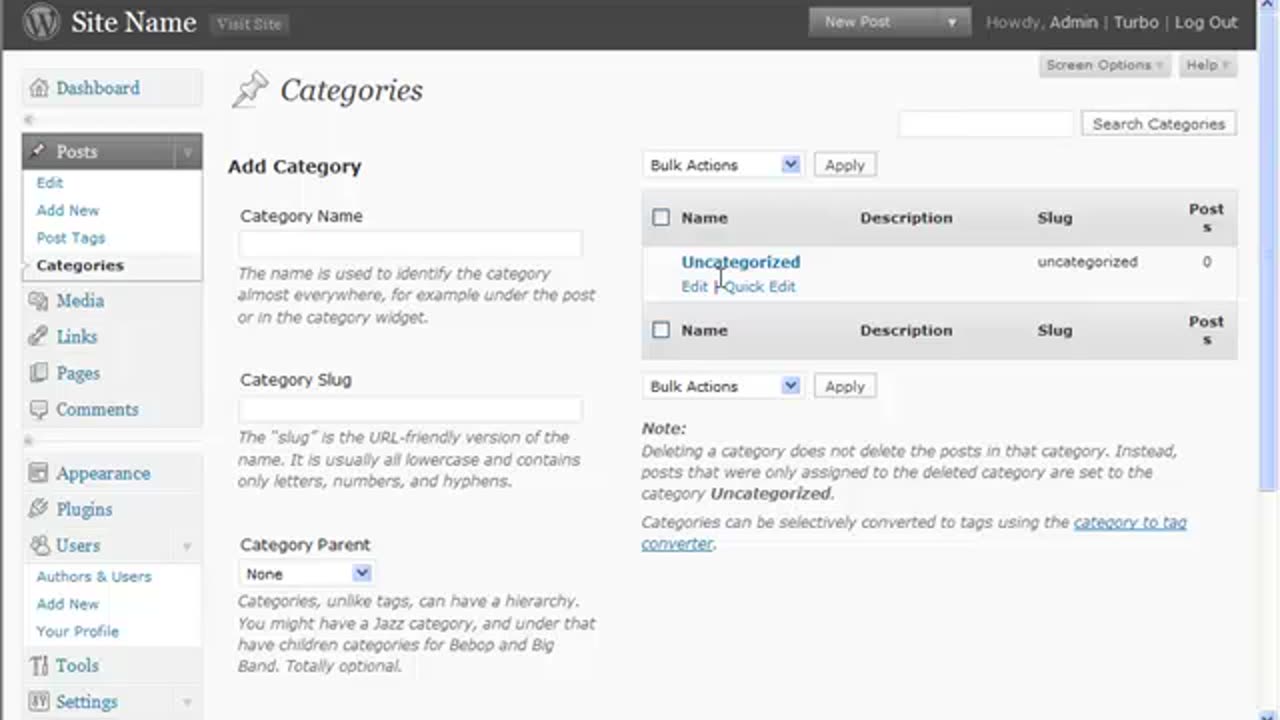Tick the select-all checkbox in table header

click(x=661, y=217)
